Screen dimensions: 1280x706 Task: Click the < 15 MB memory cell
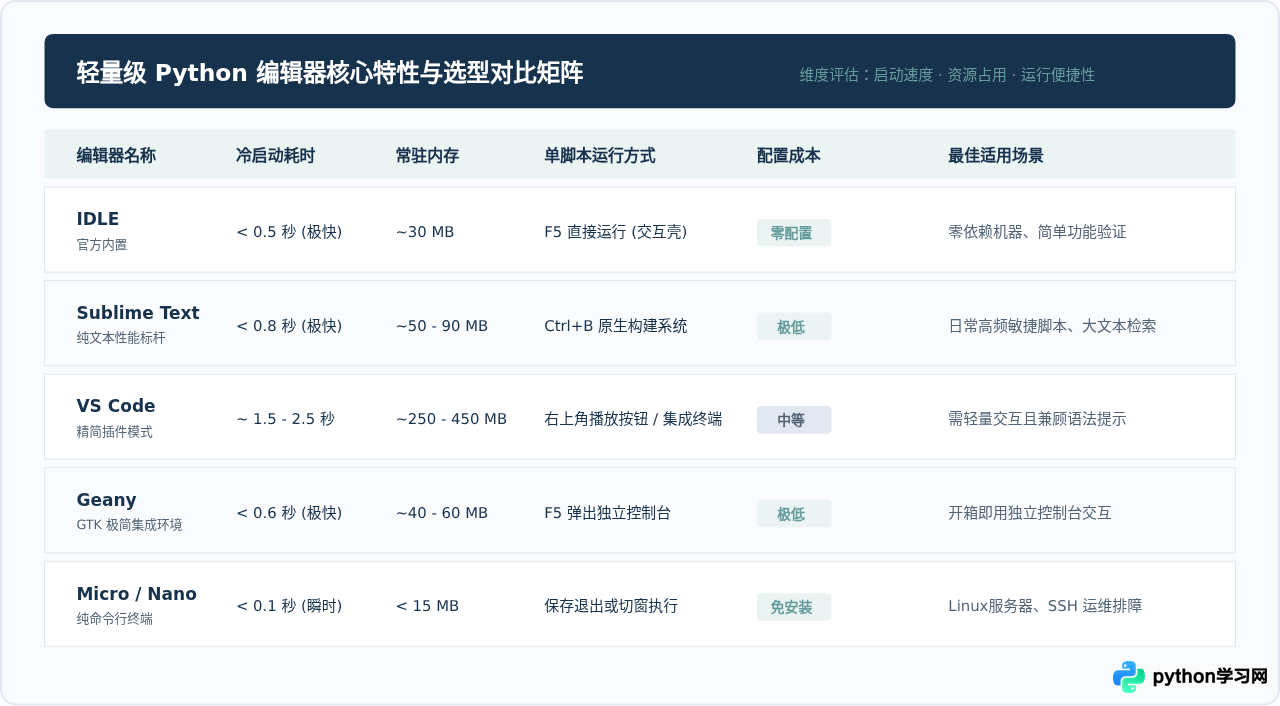[x=427, y=606]
